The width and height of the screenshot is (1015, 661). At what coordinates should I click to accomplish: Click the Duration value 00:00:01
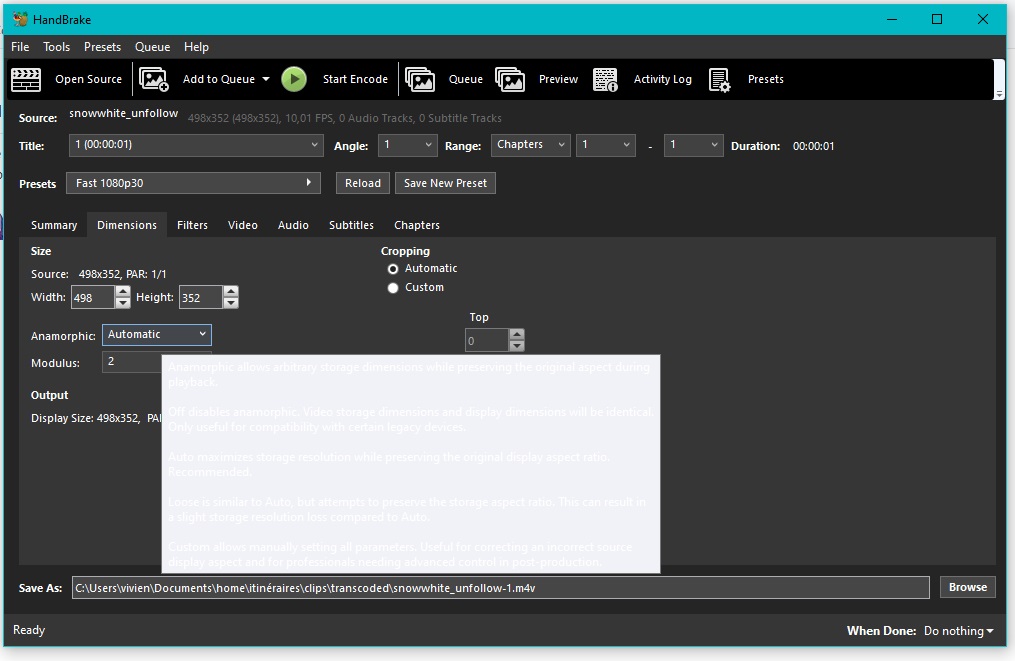(x=814, y=146)
